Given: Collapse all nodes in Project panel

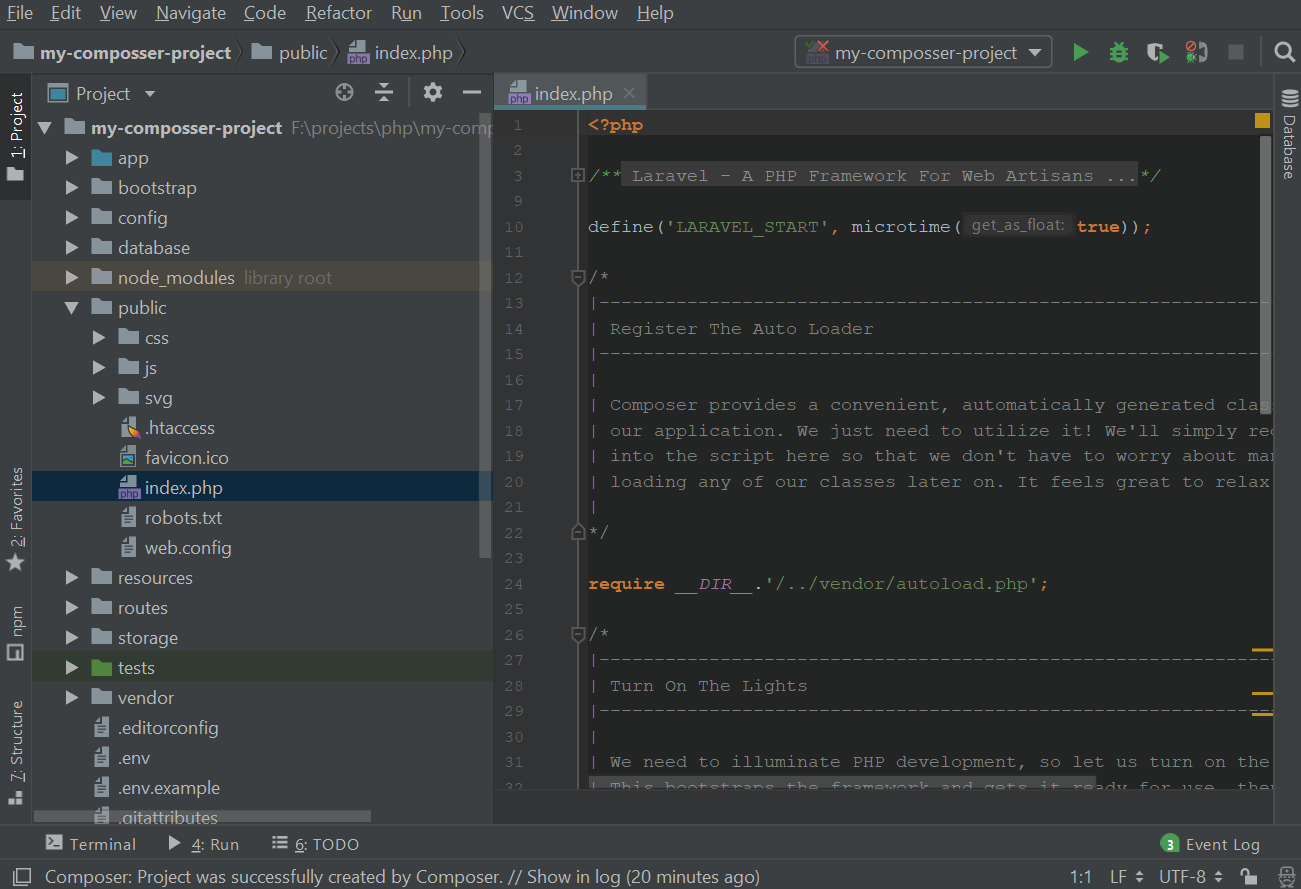Looking at the screenshot, I should [384, 93].
